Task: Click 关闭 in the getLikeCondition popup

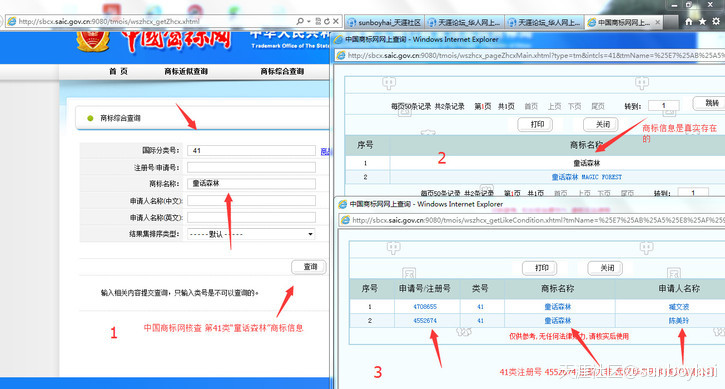Action: click(605, 268)
